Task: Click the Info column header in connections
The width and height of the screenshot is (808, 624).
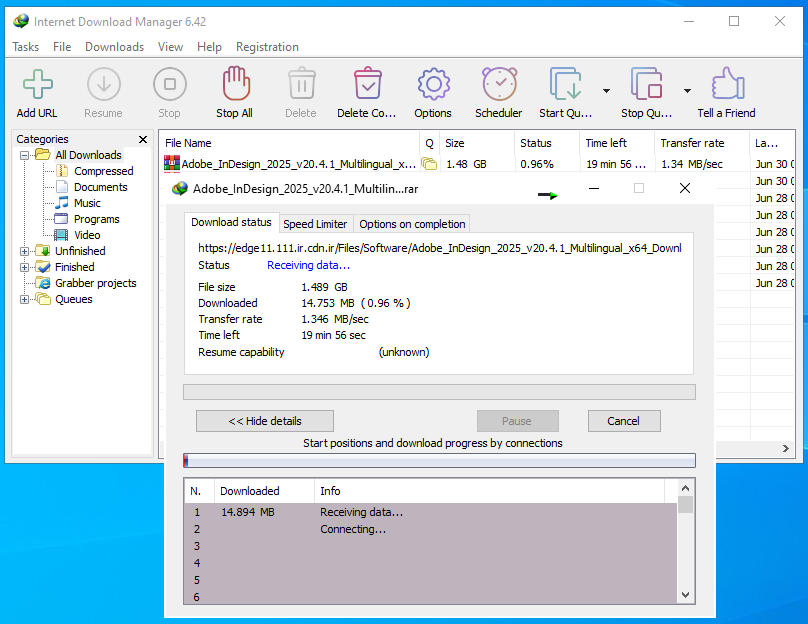Action: coord(490,491)
